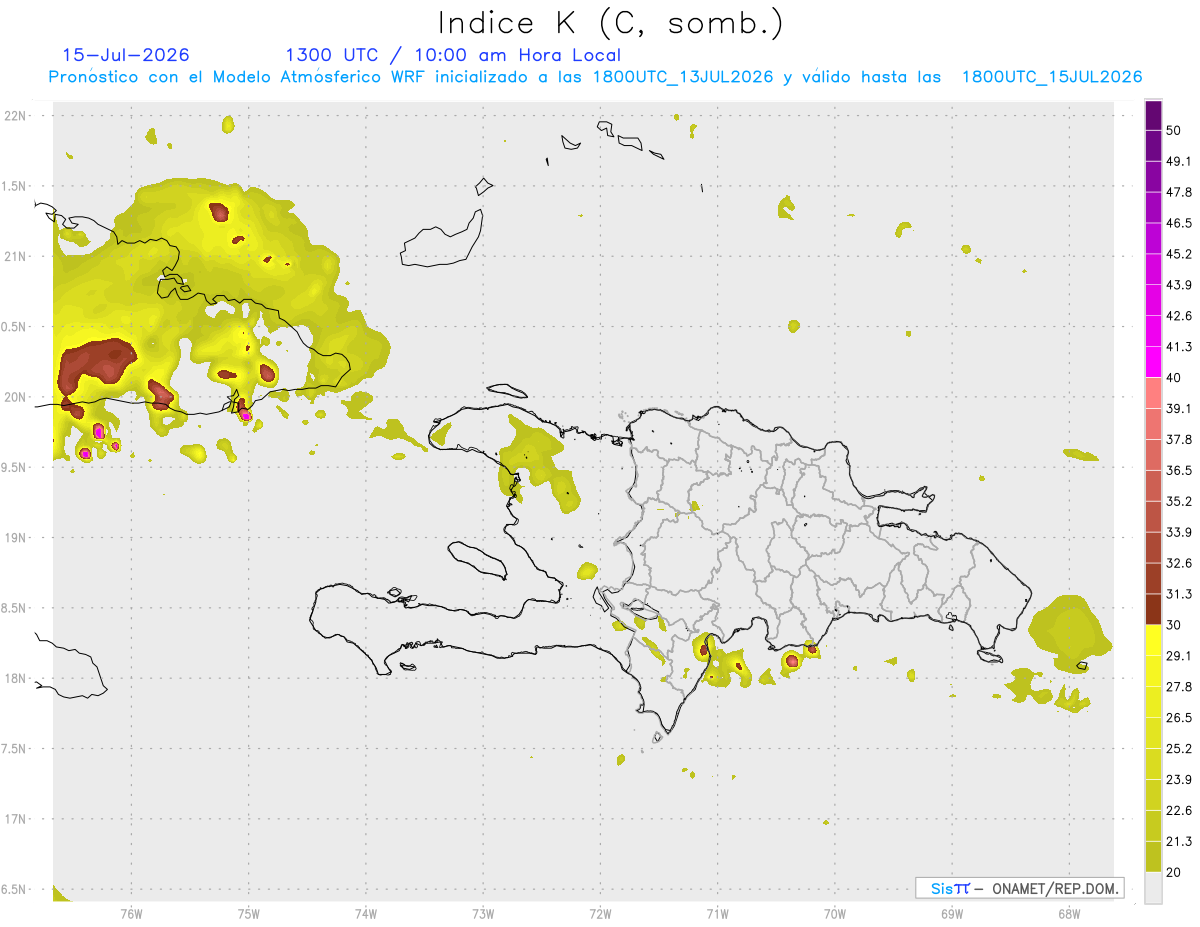Screen dimensions: 1200x927
Task: Click the "SisTT – ONAMET/REP.DOM." credit box
Action: point(1019,888)
